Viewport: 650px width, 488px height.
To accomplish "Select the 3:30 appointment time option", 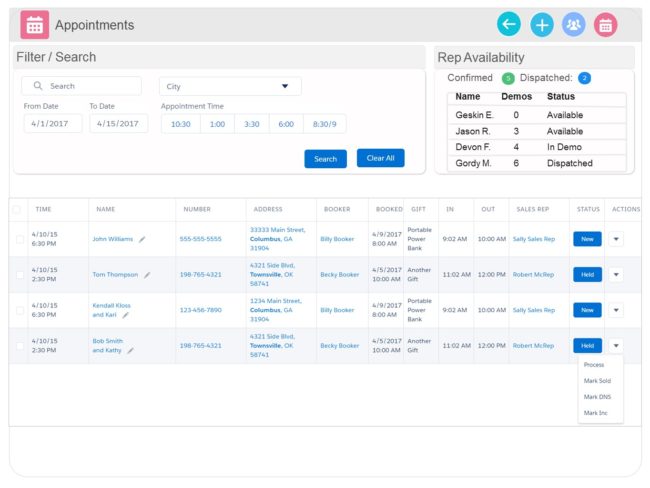I will (x=252, y=124).
